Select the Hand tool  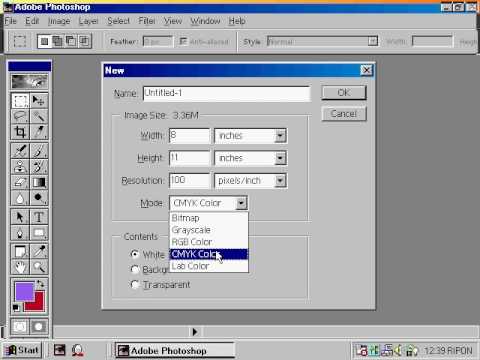20,267
